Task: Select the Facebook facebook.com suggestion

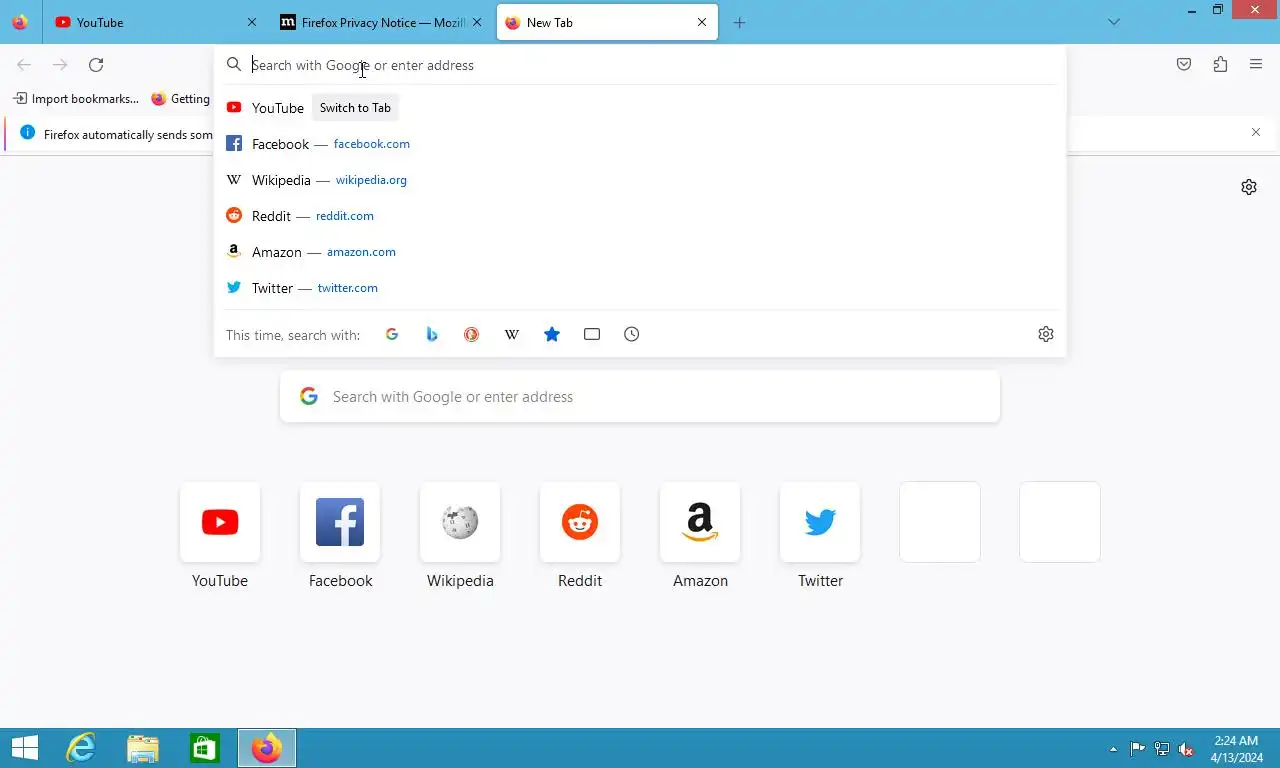Action: pos(640,144)
